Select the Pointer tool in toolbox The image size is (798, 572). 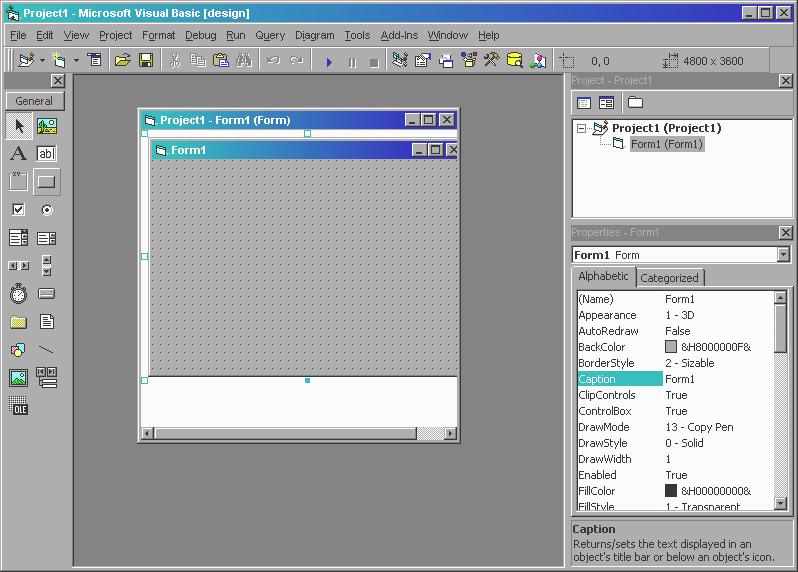(x=19, y=126)
